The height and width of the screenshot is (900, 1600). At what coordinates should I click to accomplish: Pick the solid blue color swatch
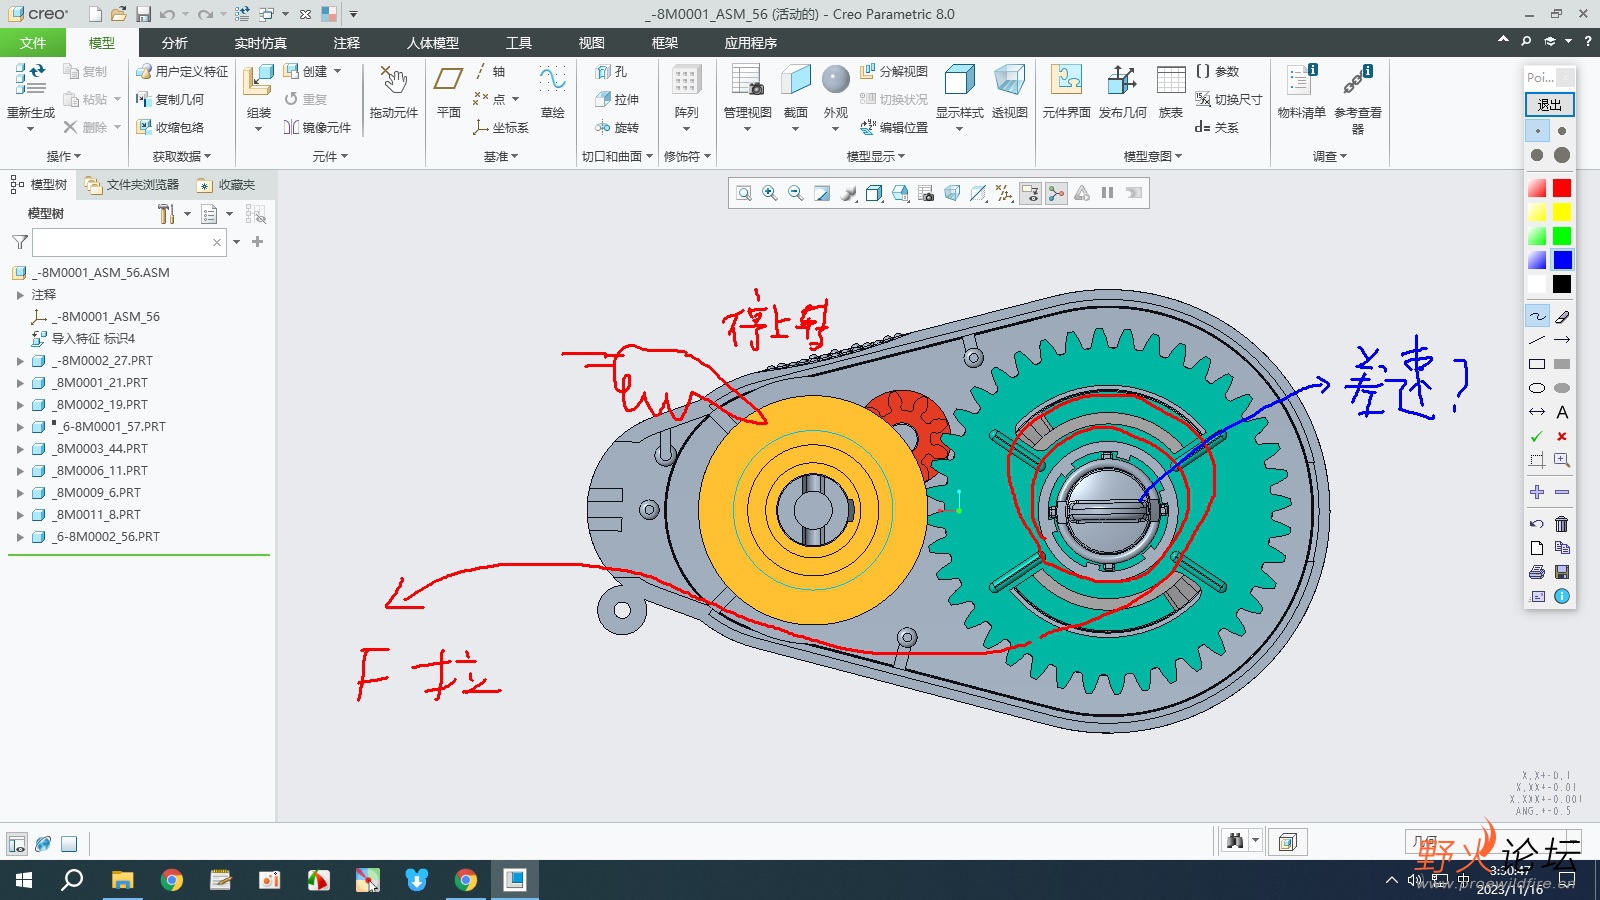(1562, 260)
